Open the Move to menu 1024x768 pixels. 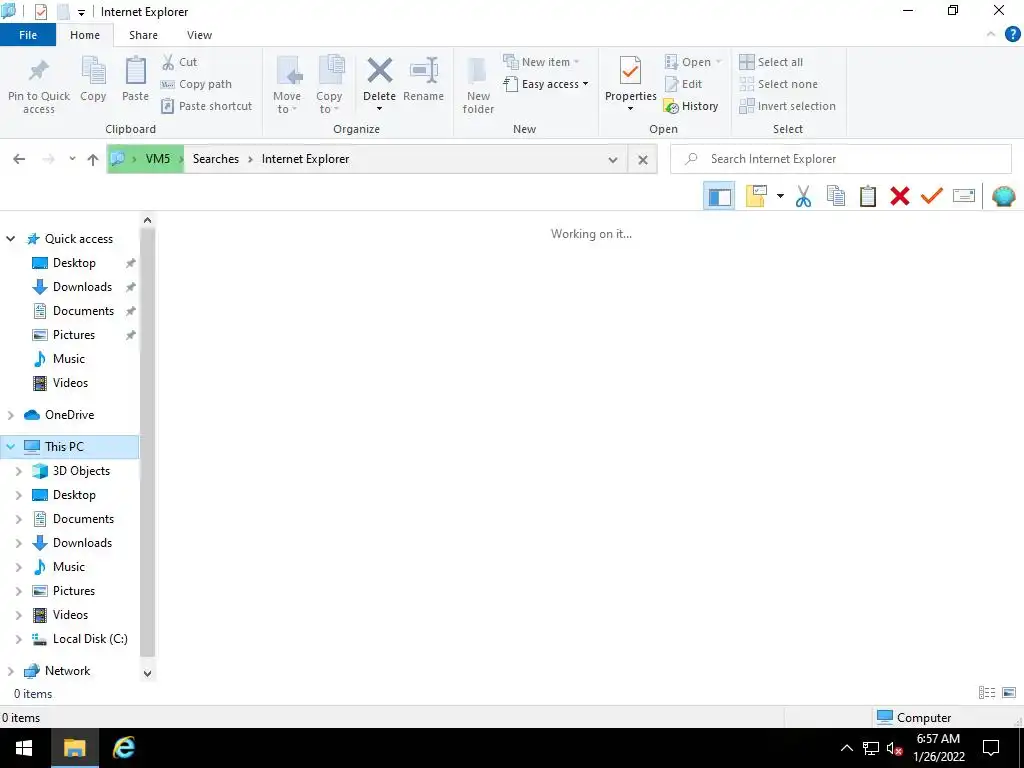[287, 85]
